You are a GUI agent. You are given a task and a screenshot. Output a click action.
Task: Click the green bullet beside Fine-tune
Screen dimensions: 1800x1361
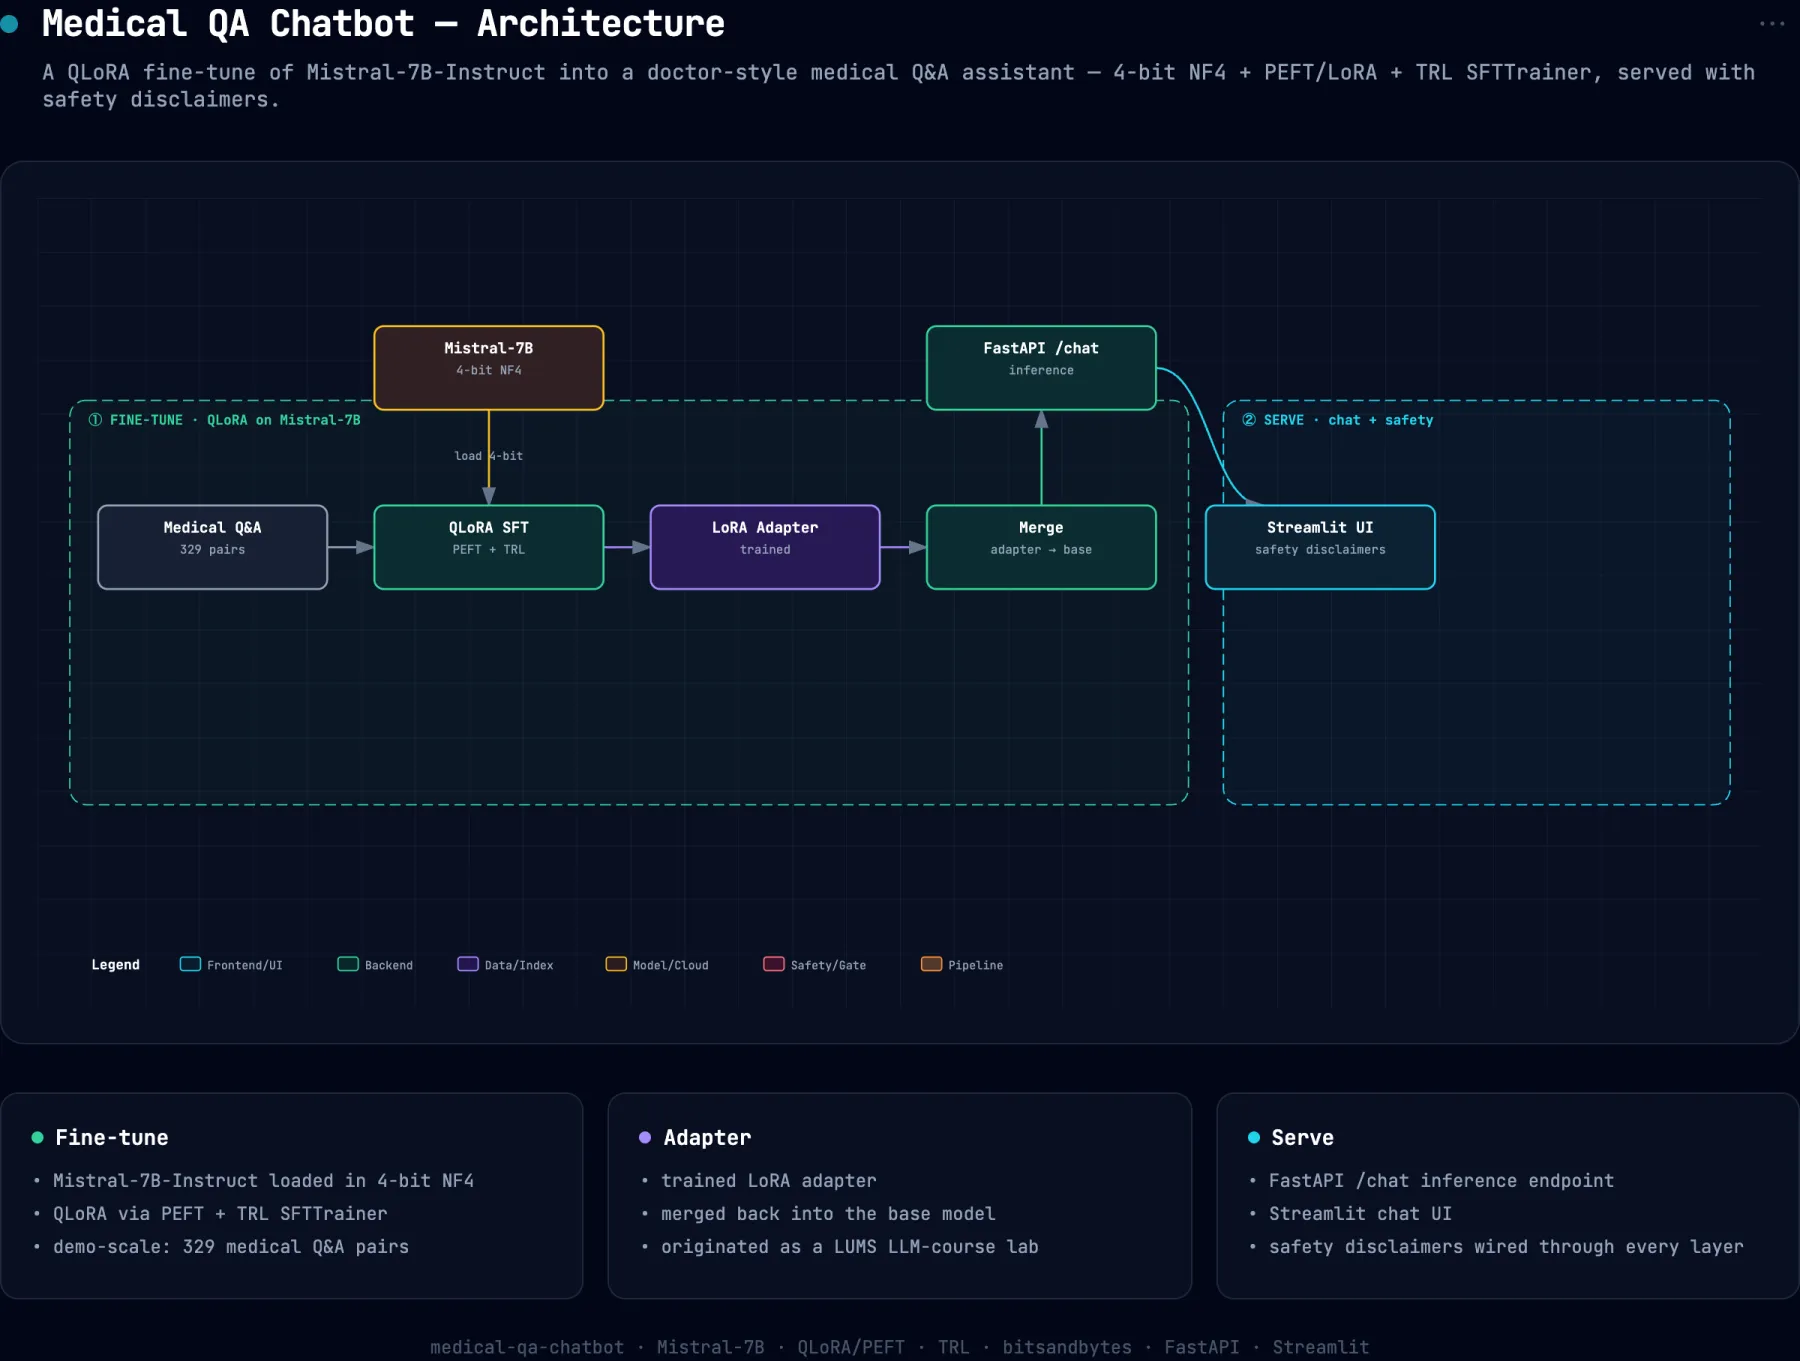[x=38, y=1137]
